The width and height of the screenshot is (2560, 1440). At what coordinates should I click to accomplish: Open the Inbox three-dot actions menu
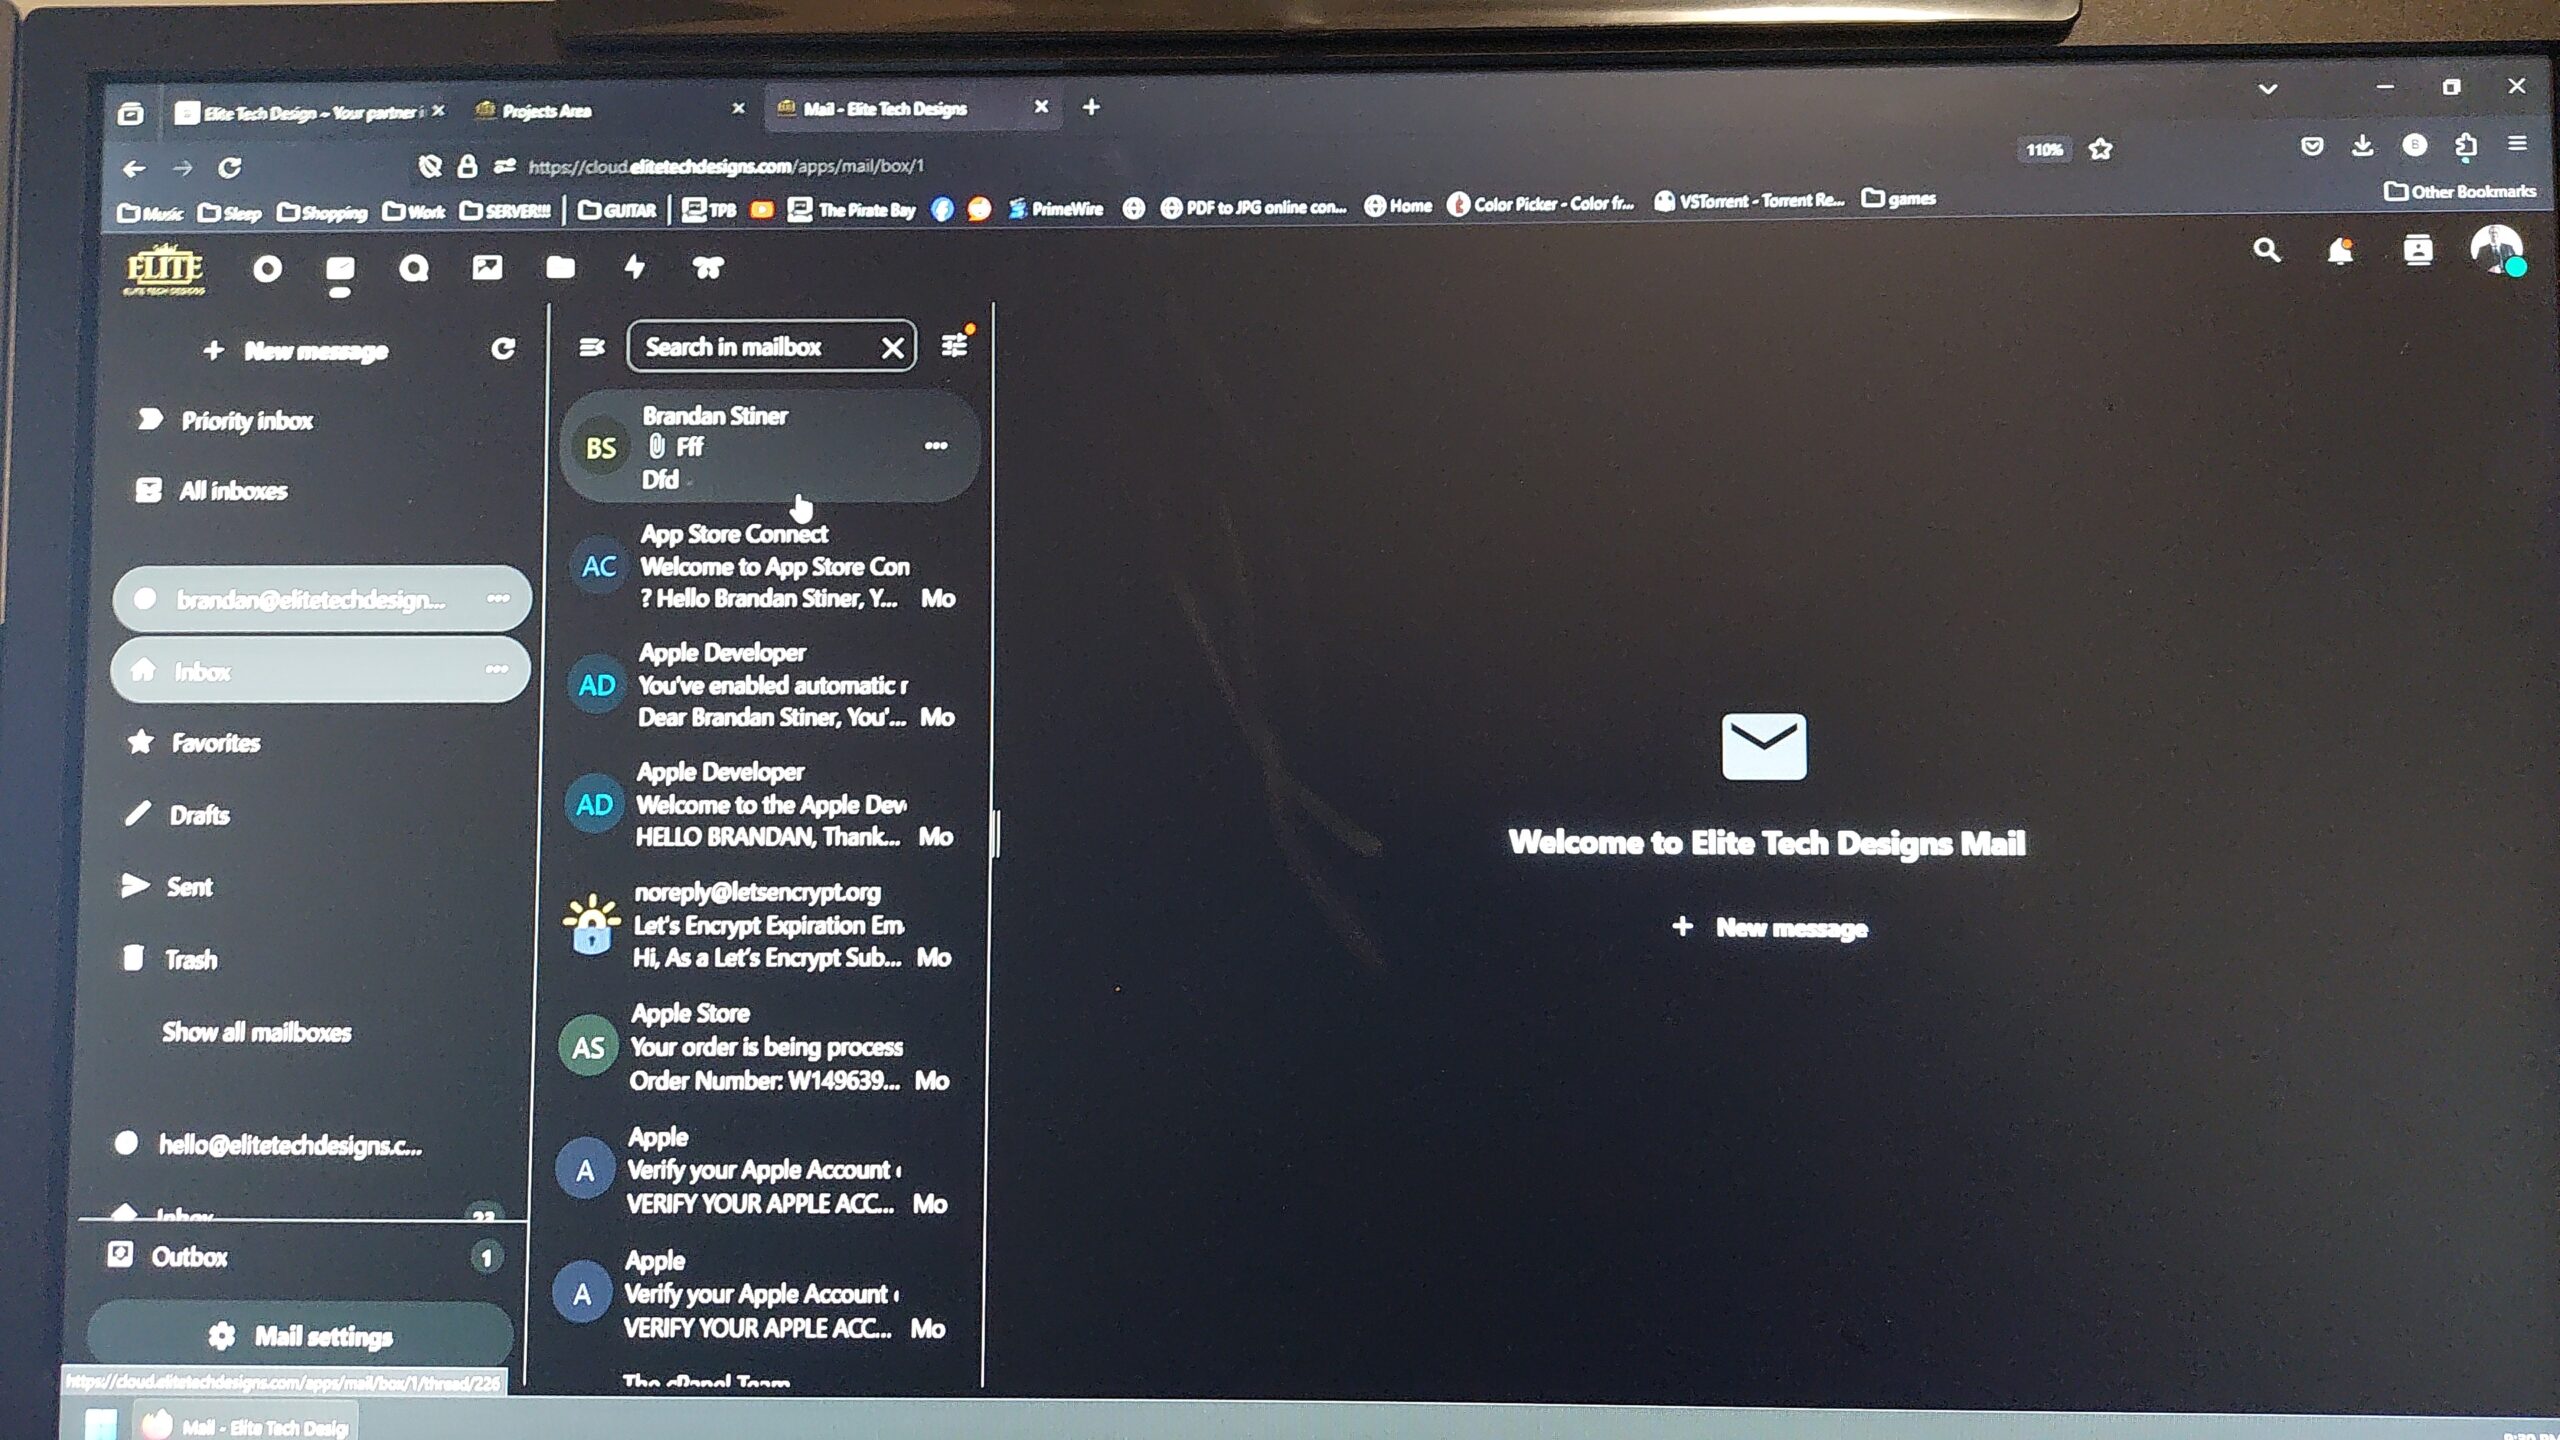497,669
